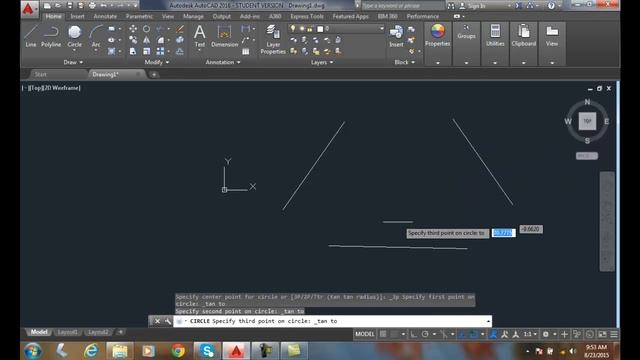Expand the Draw panel
Viewport: 640px width, 360px height.
[73, 62]
